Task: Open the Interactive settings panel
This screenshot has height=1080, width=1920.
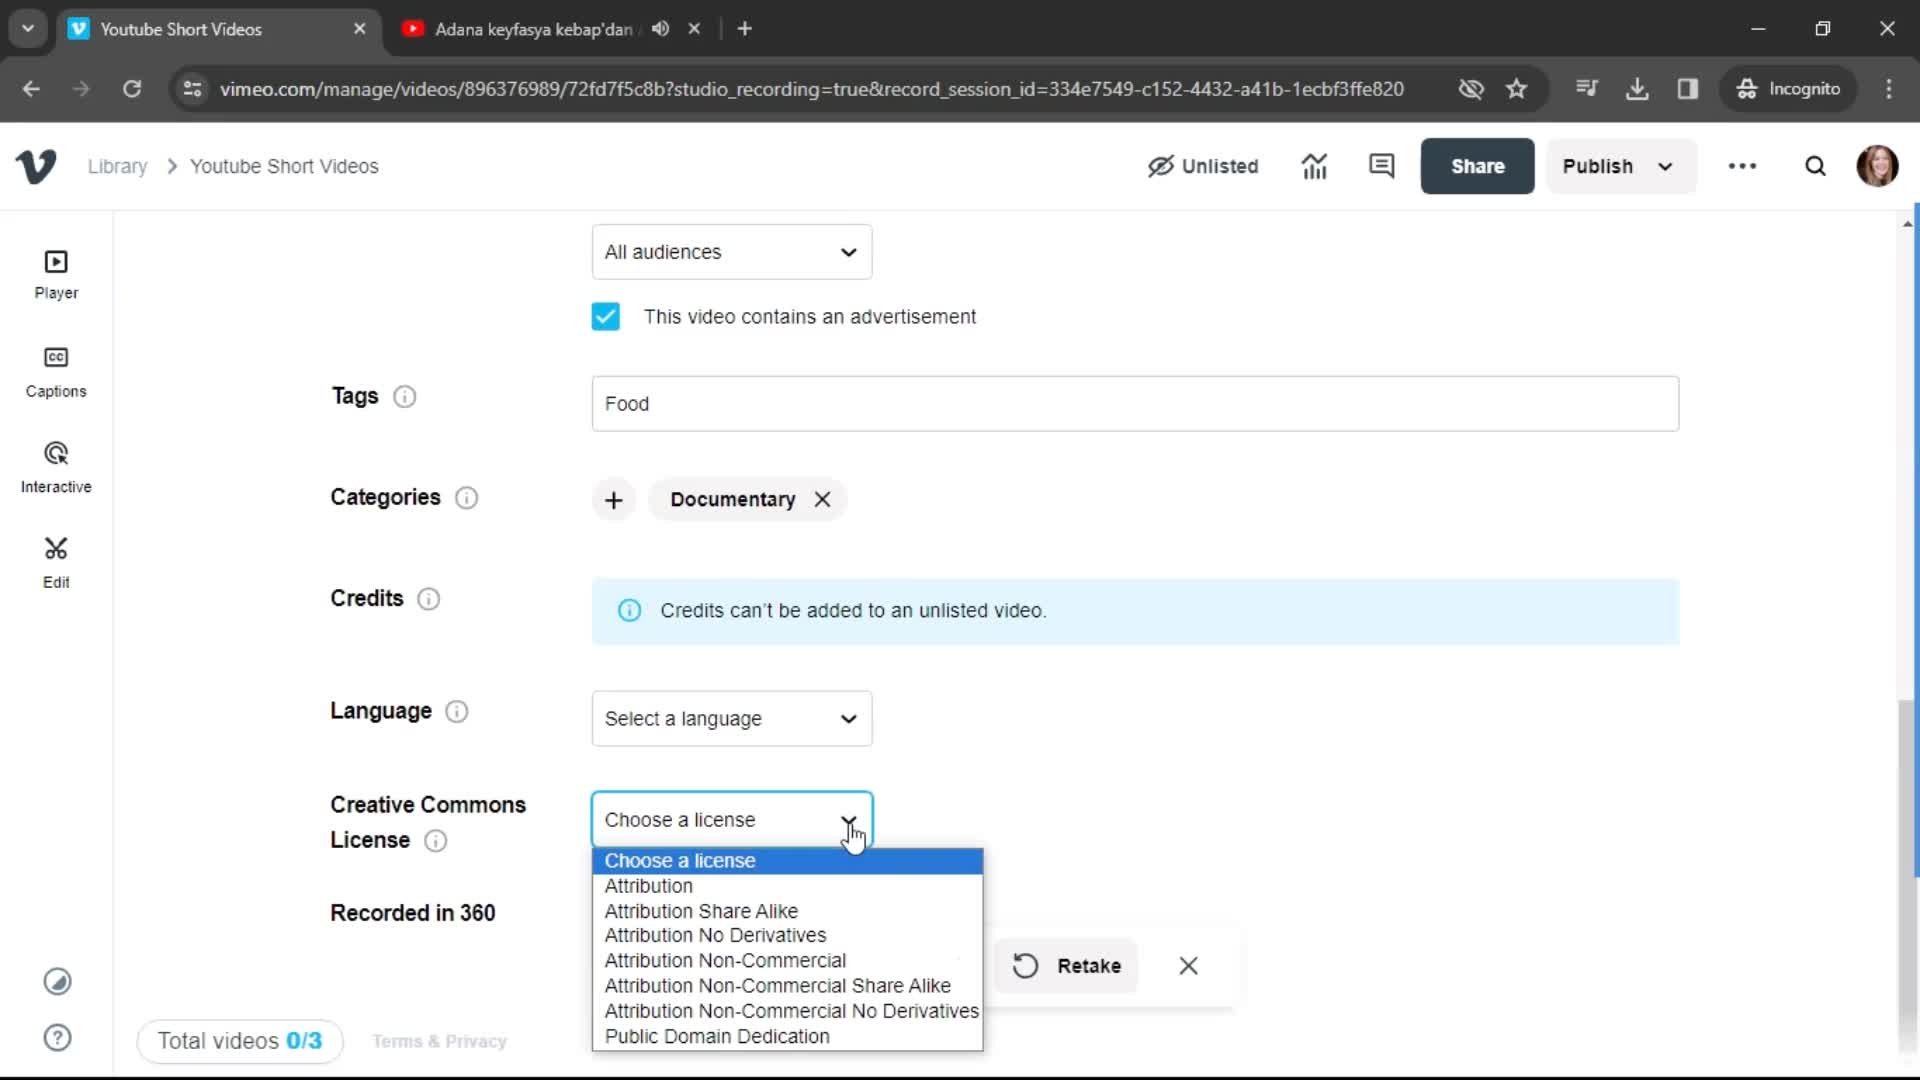Action: click(x=55, y=465)
